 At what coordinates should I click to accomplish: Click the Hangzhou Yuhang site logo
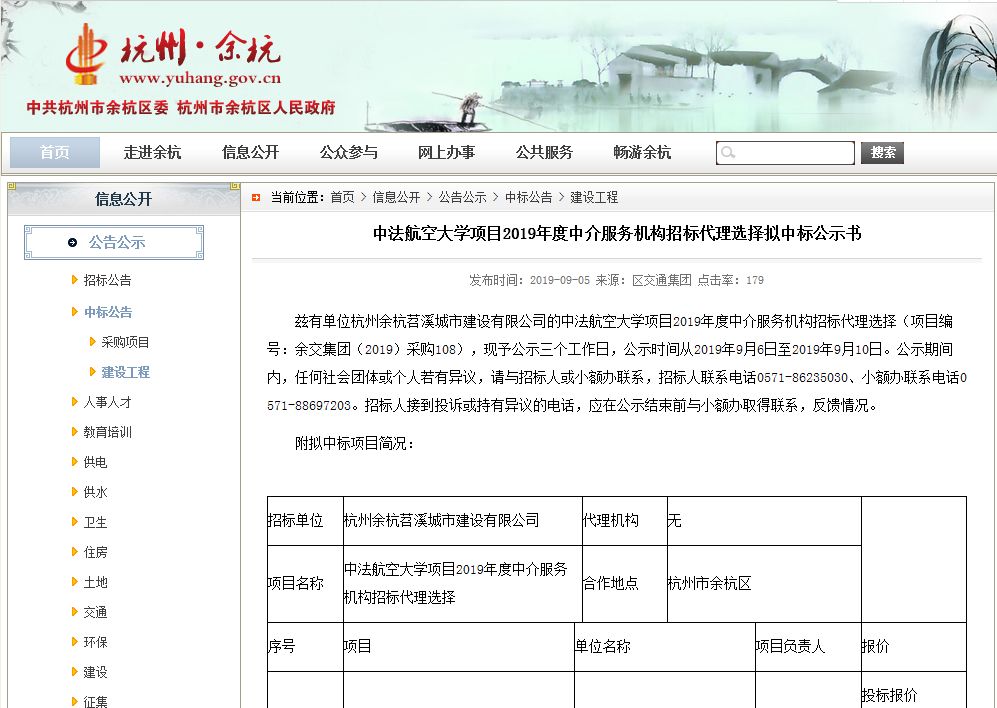[x=174, y=53]
